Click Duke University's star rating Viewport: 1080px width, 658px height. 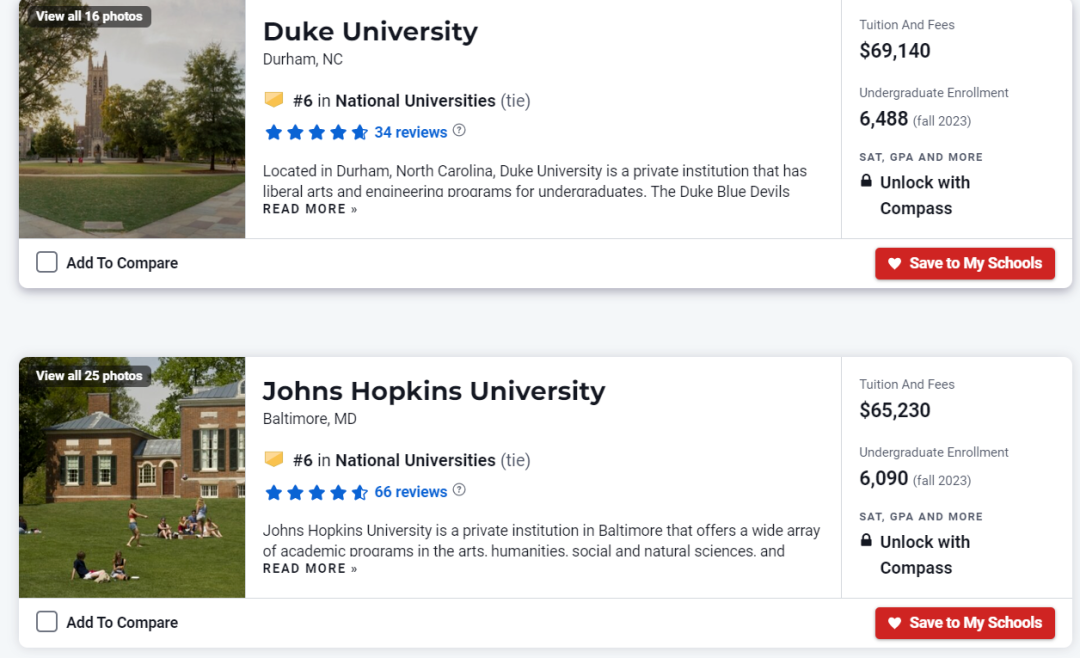tap(316, 132)
